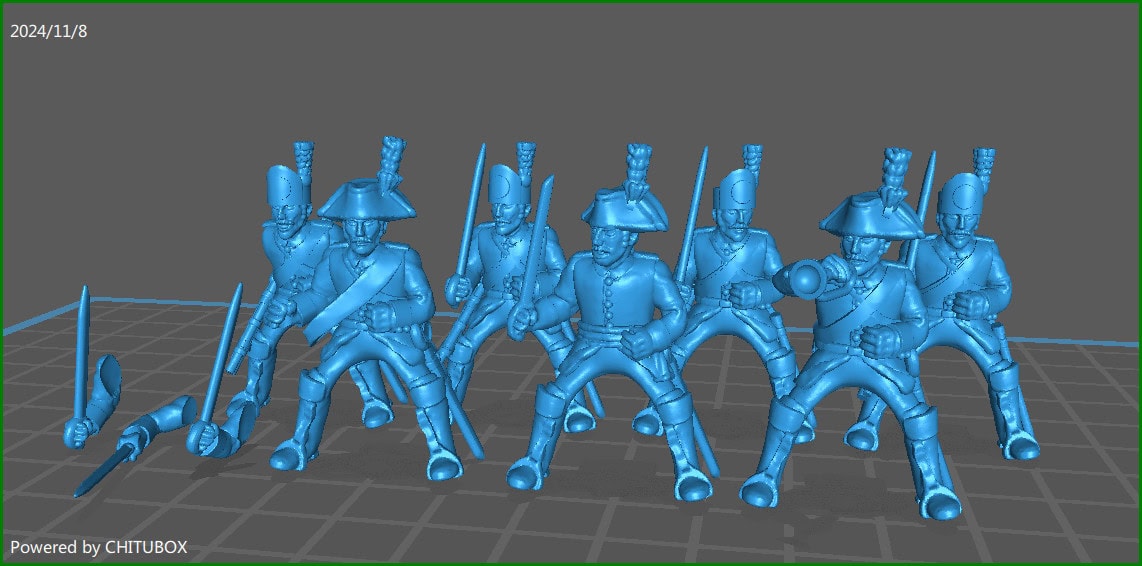Click the front-left officer's bicorne hat
Viewport: 1142px width, 566px height.
point(365,201)
